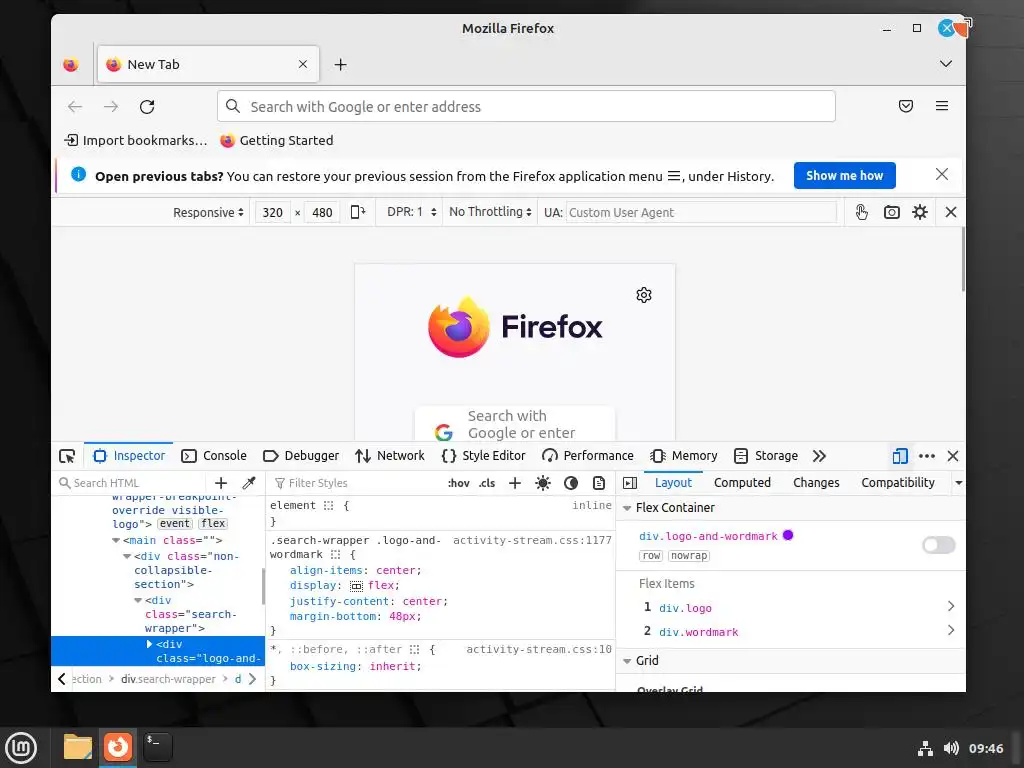Collapse the search-wrapper div node

138,600
